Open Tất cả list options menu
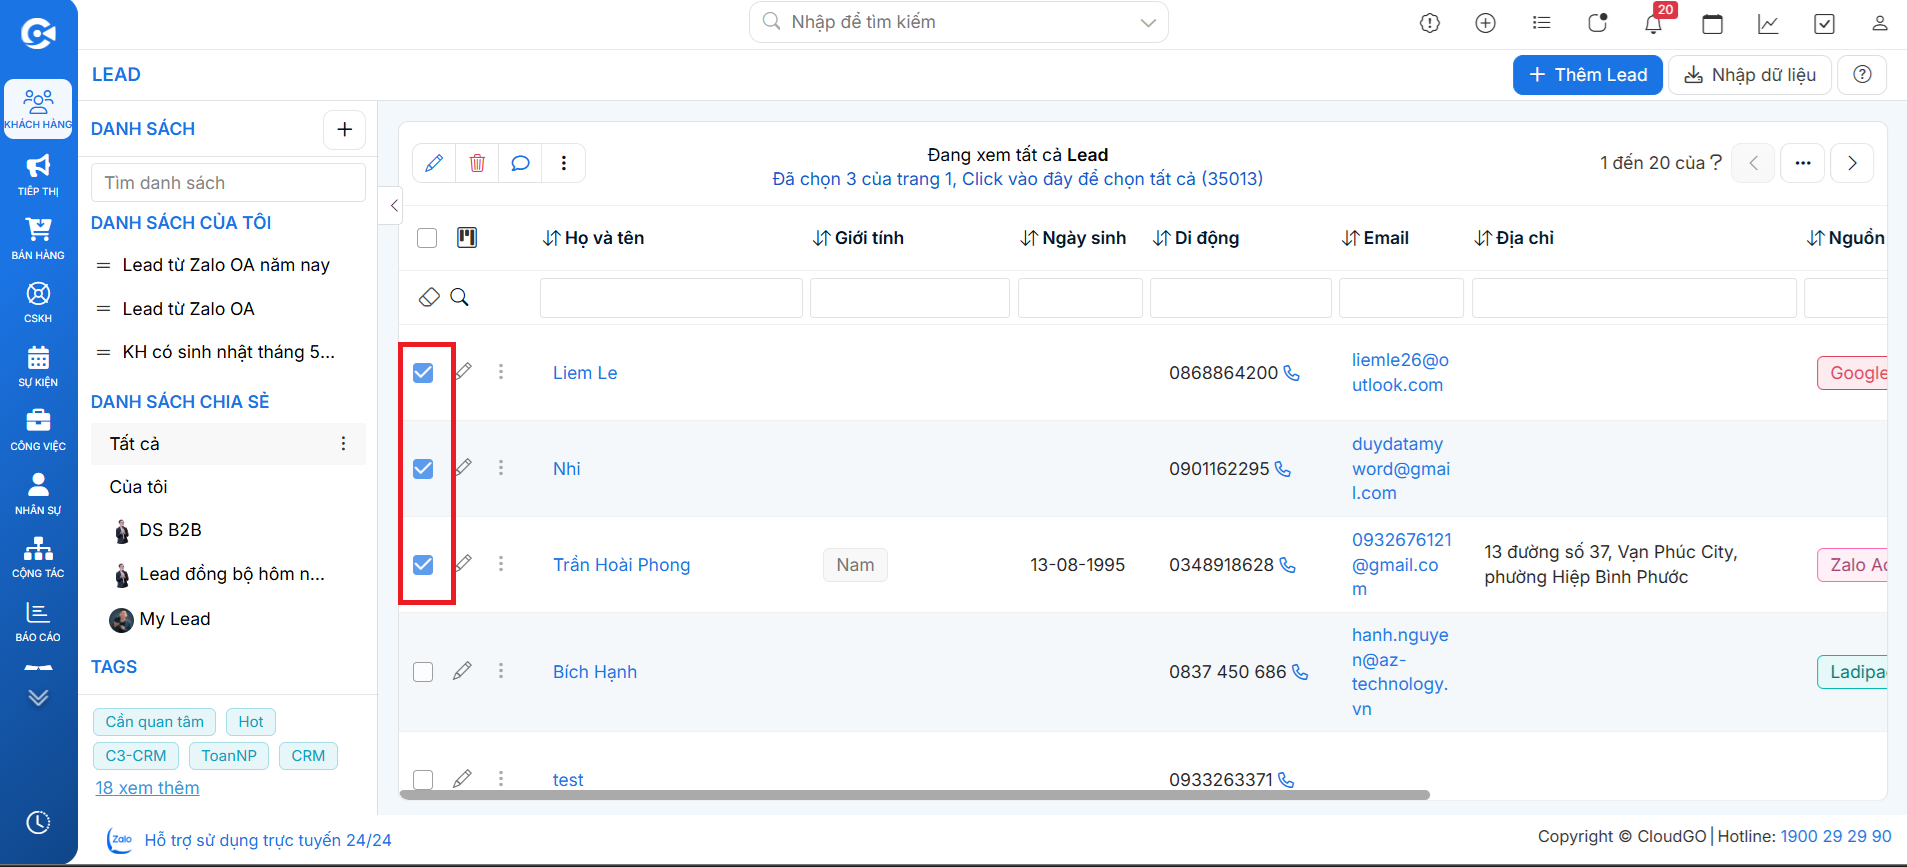1907x867 pixels. [344, 443]
